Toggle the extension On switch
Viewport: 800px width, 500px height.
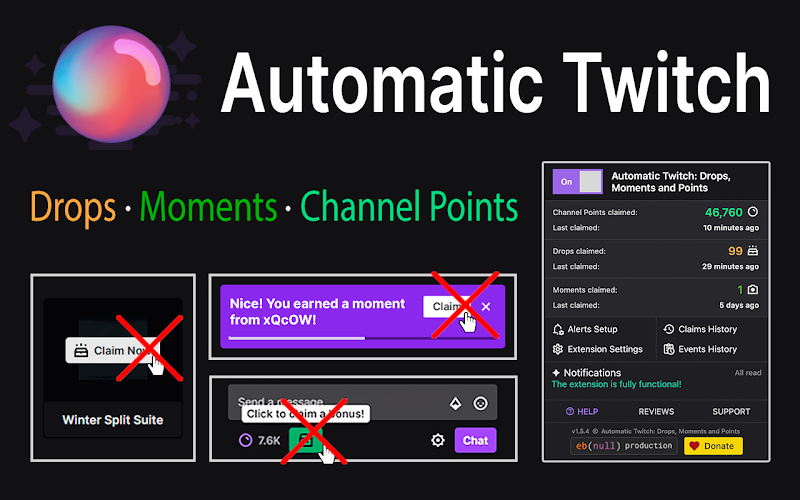click(x=578, y=182)
